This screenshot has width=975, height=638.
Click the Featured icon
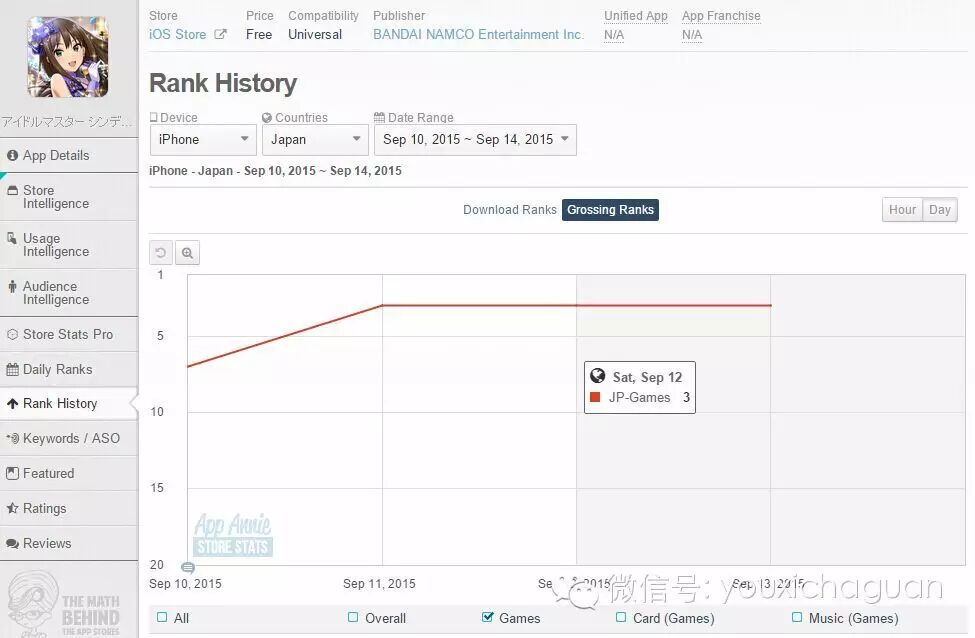point(12,473)
